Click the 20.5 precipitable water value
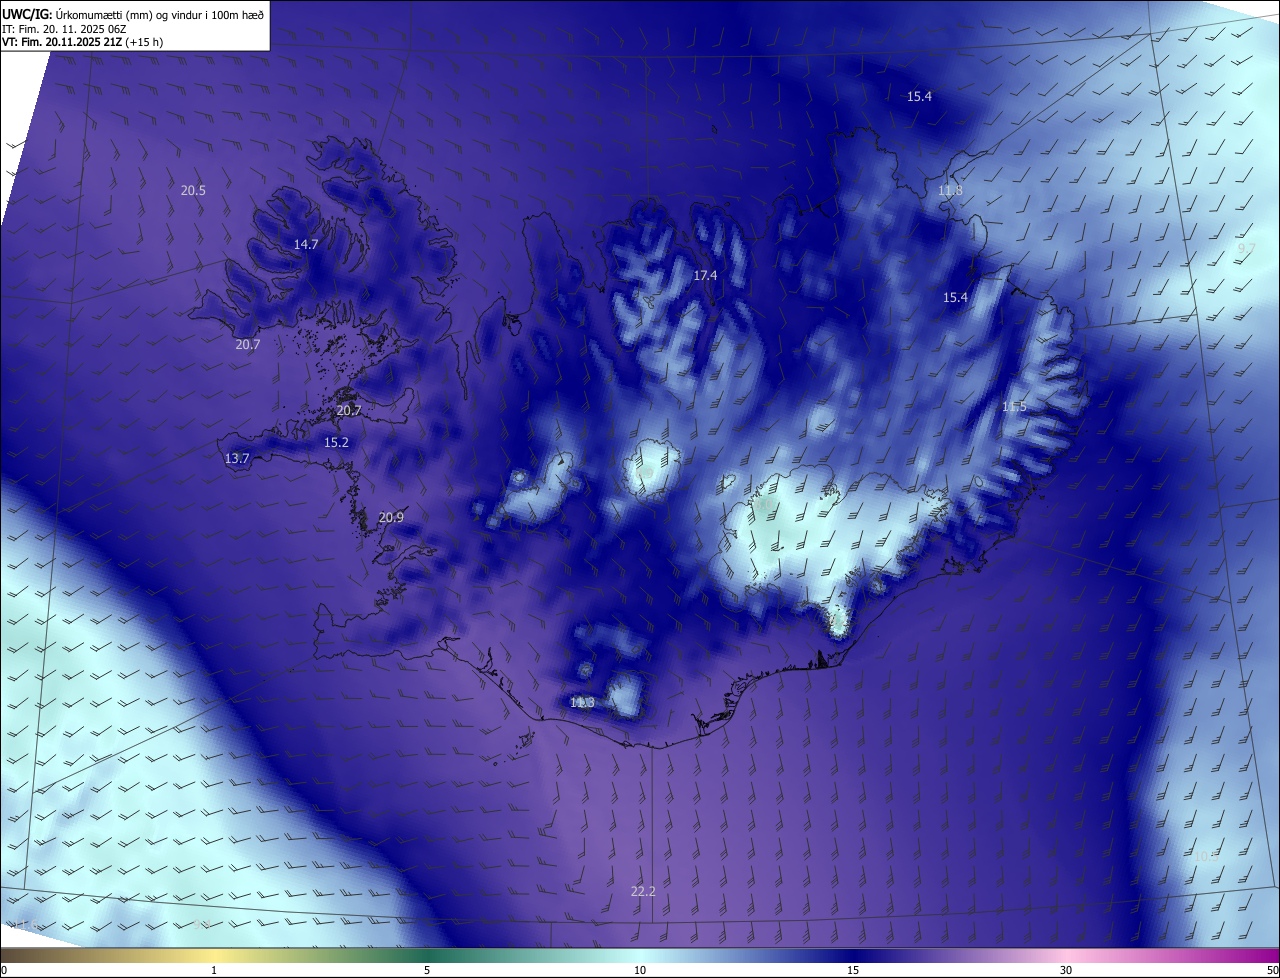Image resolution: width=1280 pixels, height=978 pixels. click(x=193, y=191)
